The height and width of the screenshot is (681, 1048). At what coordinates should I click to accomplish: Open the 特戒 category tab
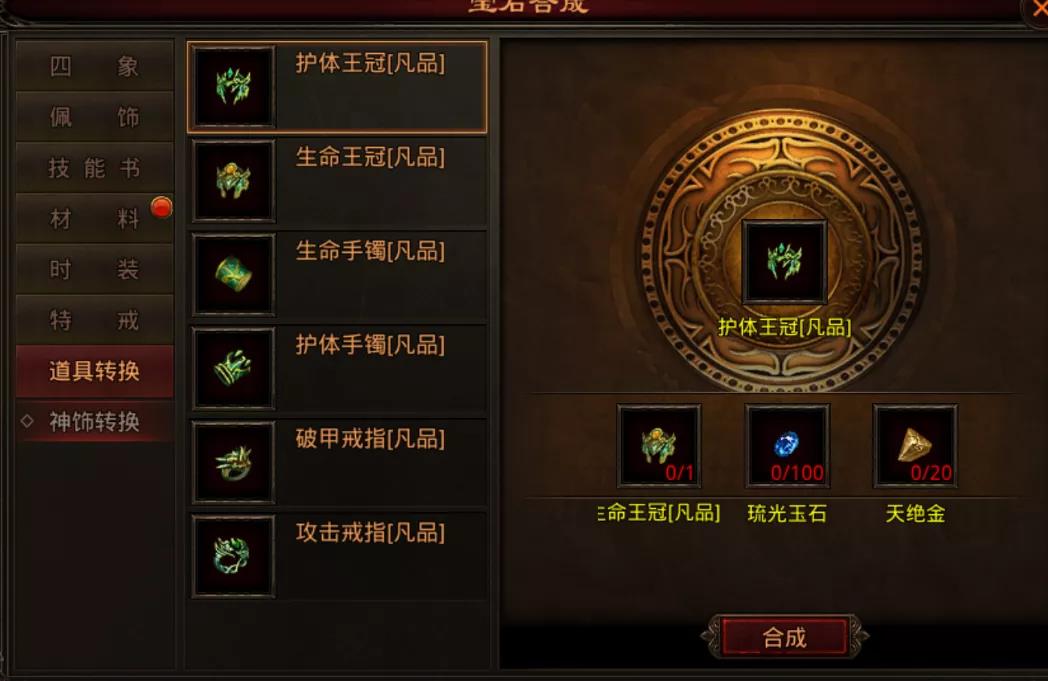pos(94,320)
